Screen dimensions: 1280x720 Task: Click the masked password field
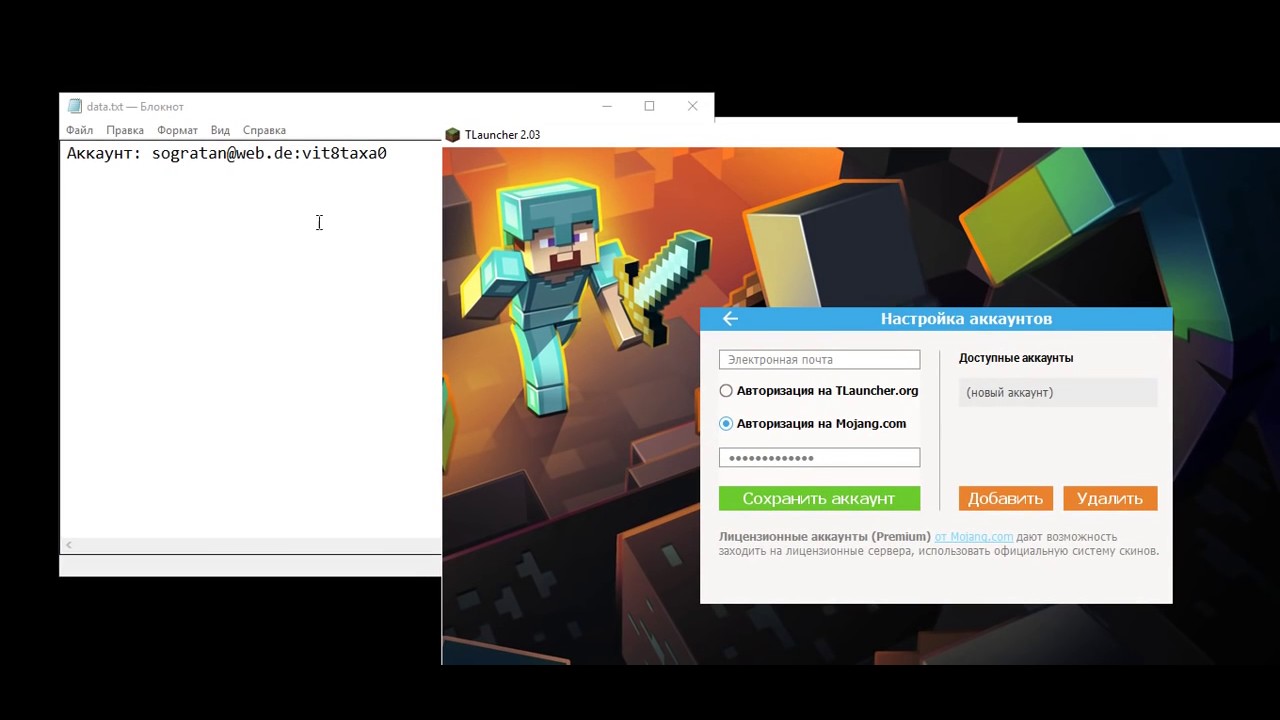[819, 457]
